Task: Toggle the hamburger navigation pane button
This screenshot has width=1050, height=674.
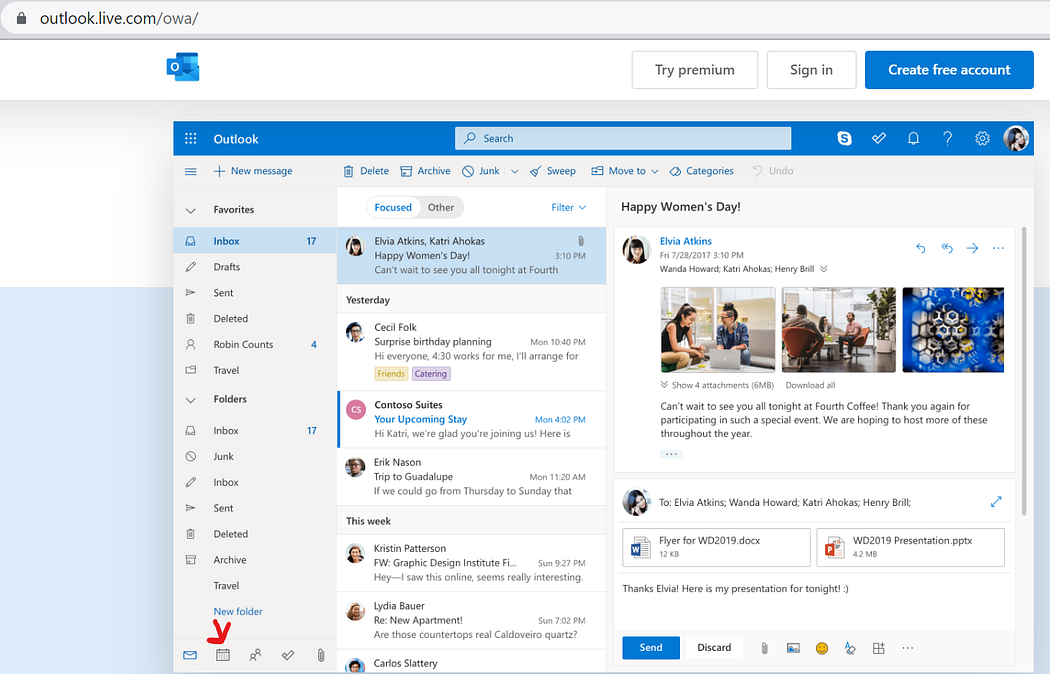Action: coord(191,171)
